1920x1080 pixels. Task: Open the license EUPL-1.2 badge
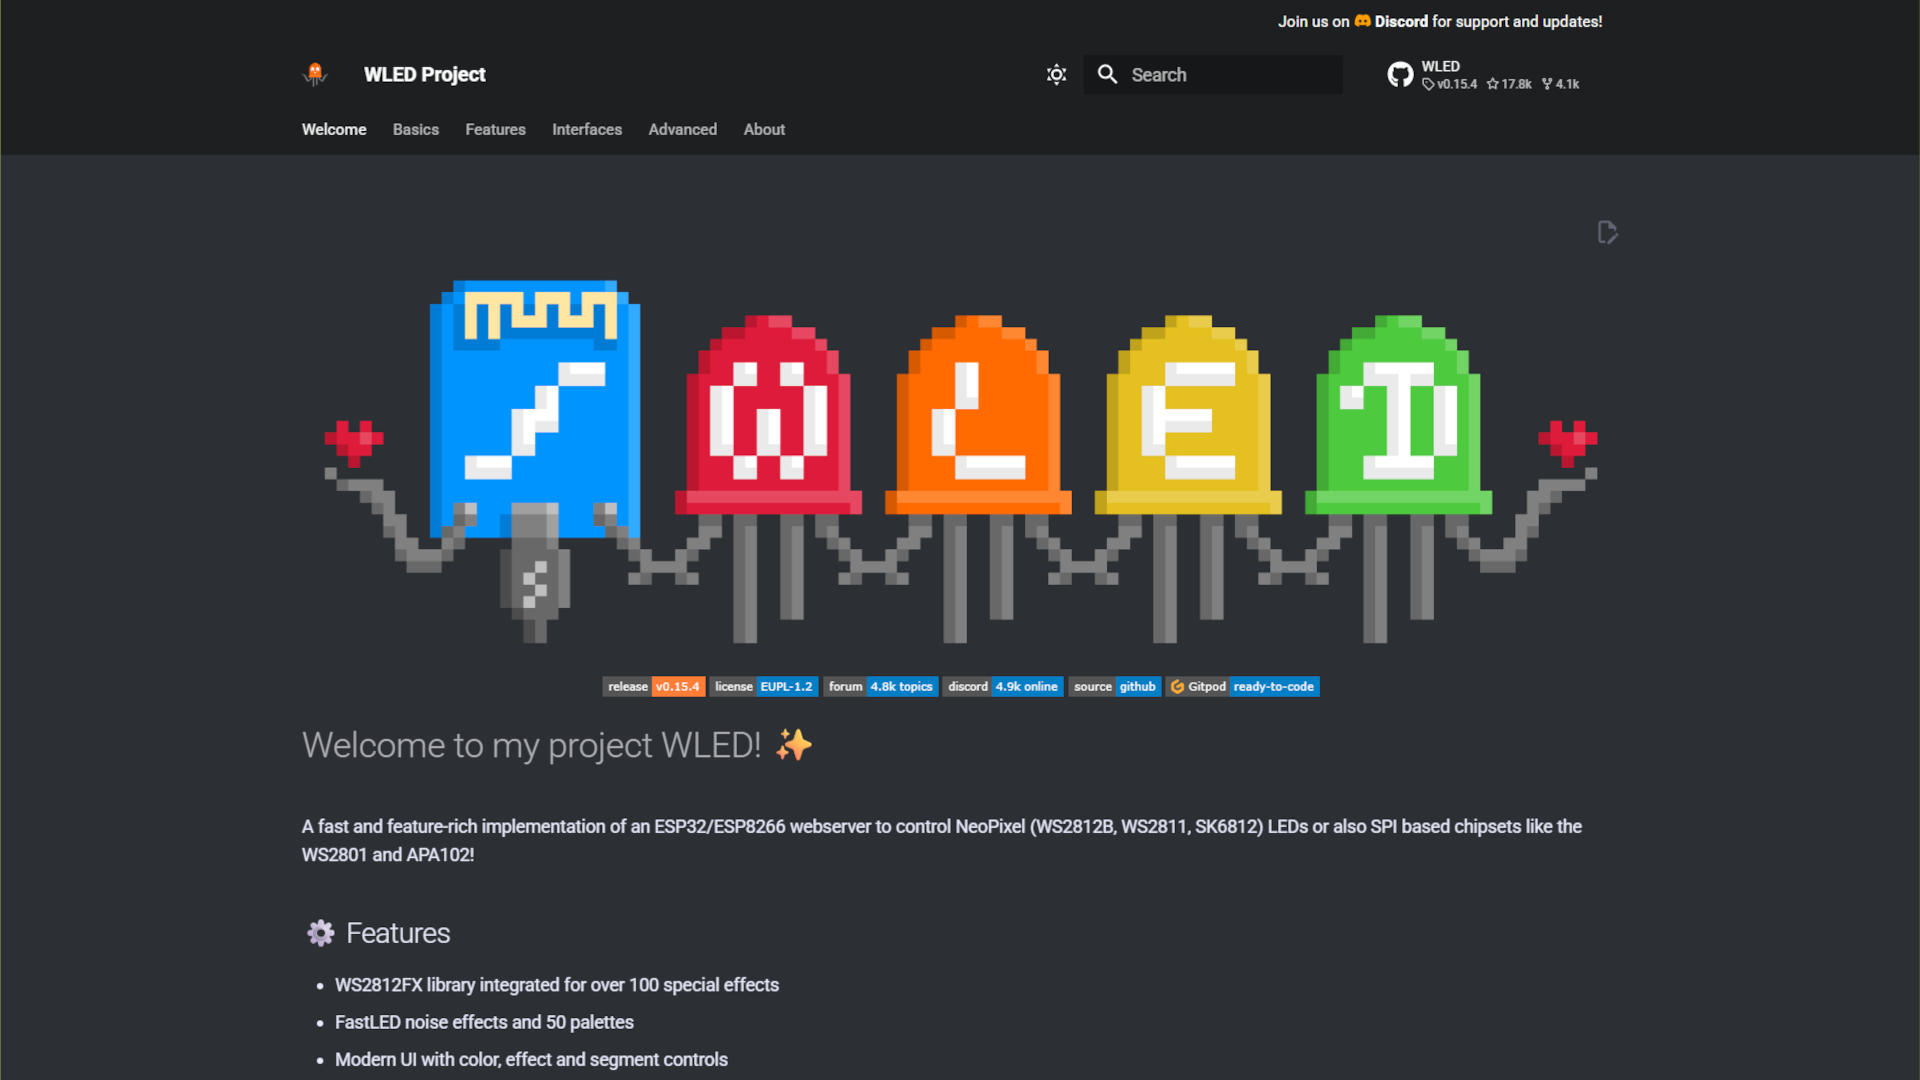[x=764, y=687]
